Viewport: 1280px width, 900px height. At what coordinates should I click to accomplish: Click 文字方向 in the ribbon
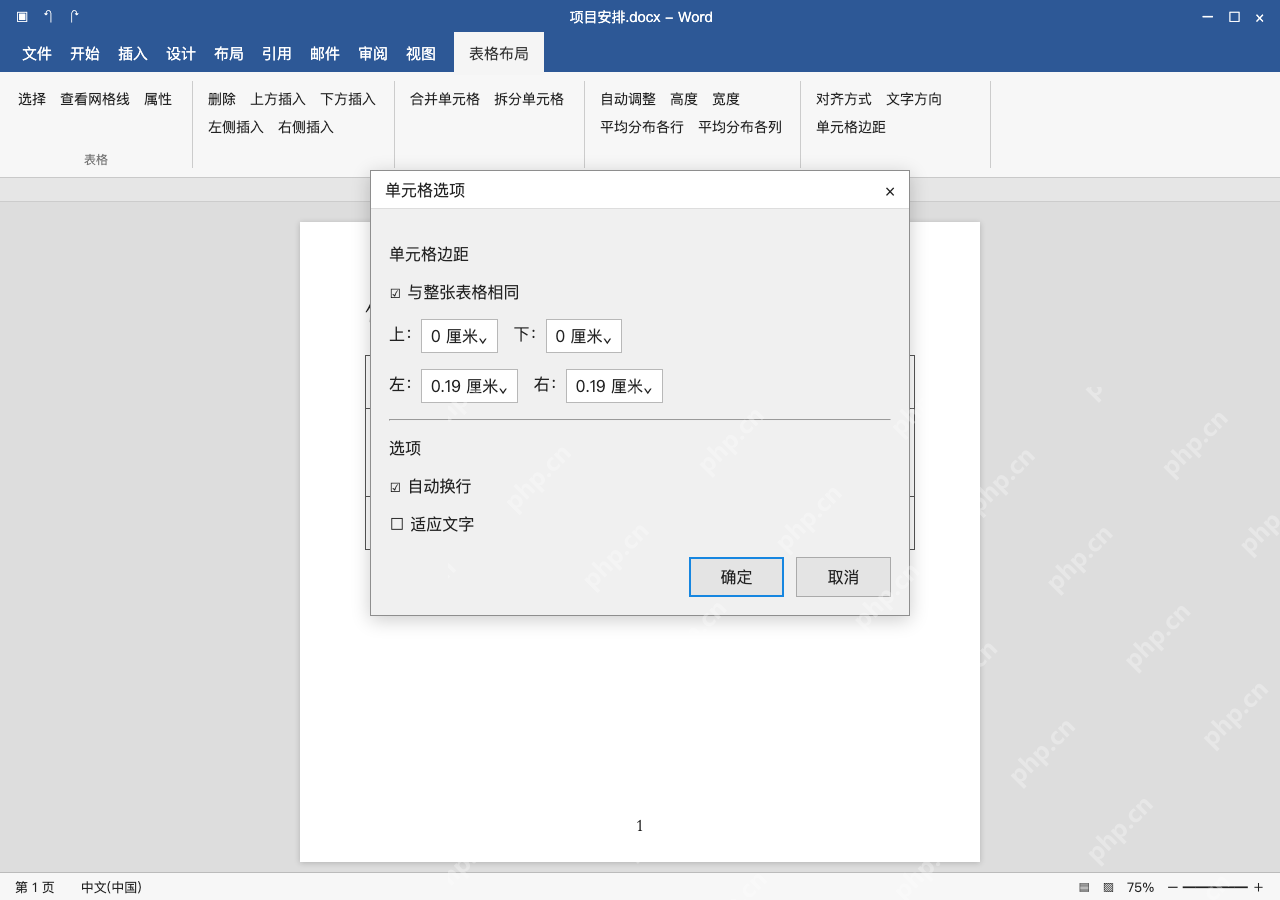914,99
